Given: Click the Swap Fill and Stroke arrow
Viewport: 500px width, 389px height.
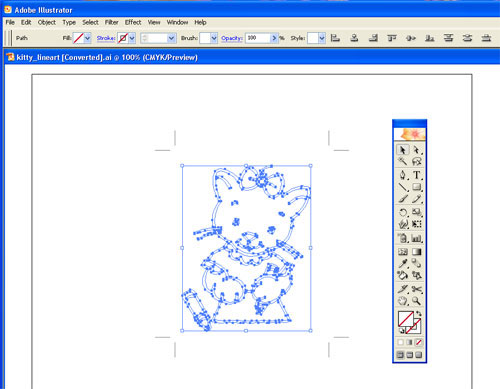Looking at the screenshot, I should click(x=419, y=314).
